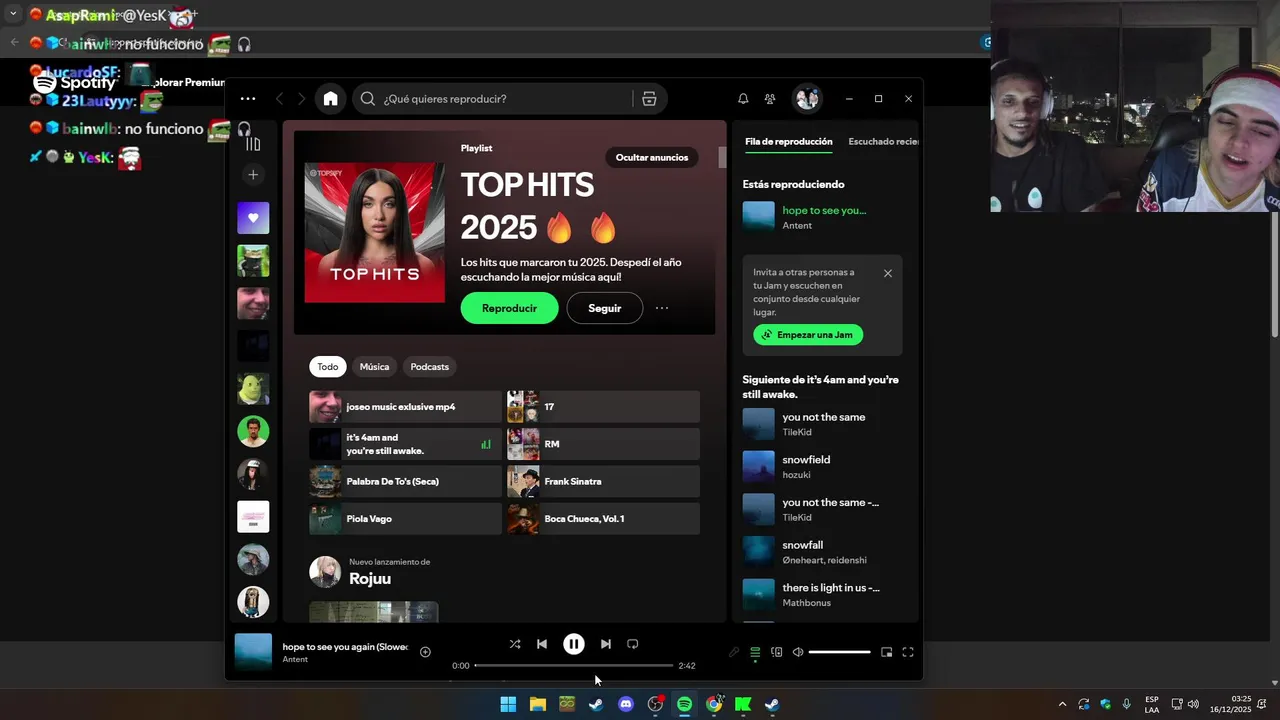Open the Piola Vago tile
This screenshot has width=1280, height=720.
pos(405,519)
